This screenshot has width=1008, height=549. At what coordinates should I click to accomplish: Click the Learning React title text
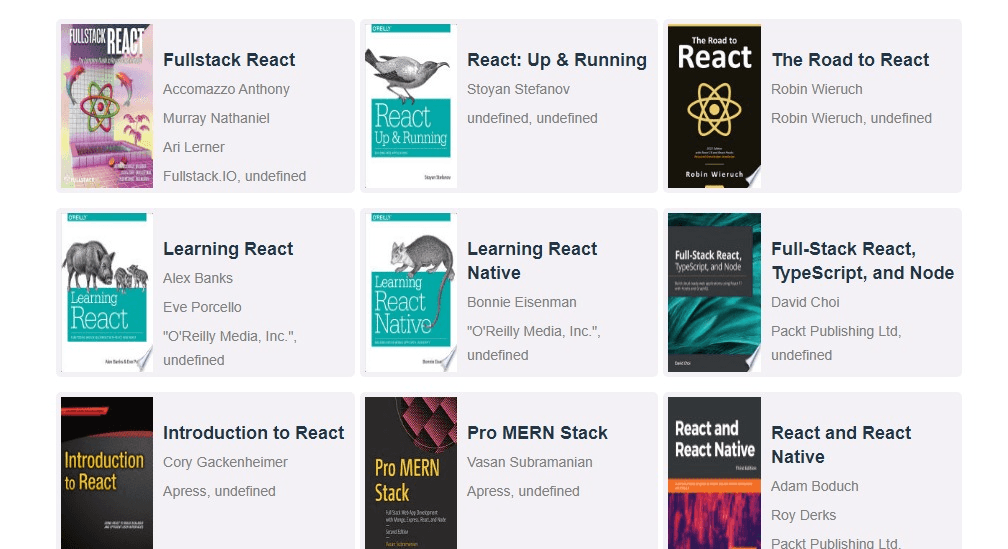coord(228,249)
